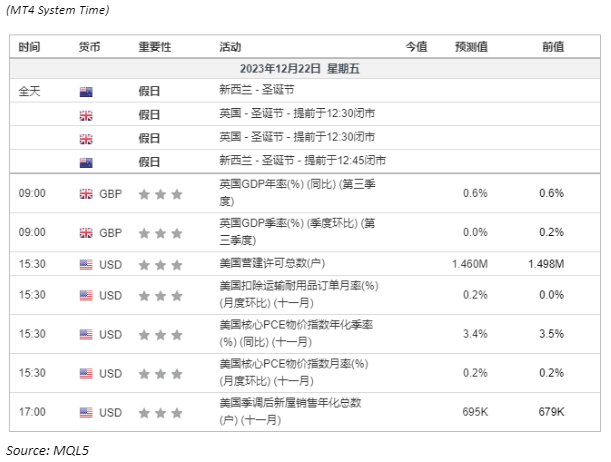
Task: Click the importance stars for 耐用品订单月率 row
Action: tap(160, 296)
